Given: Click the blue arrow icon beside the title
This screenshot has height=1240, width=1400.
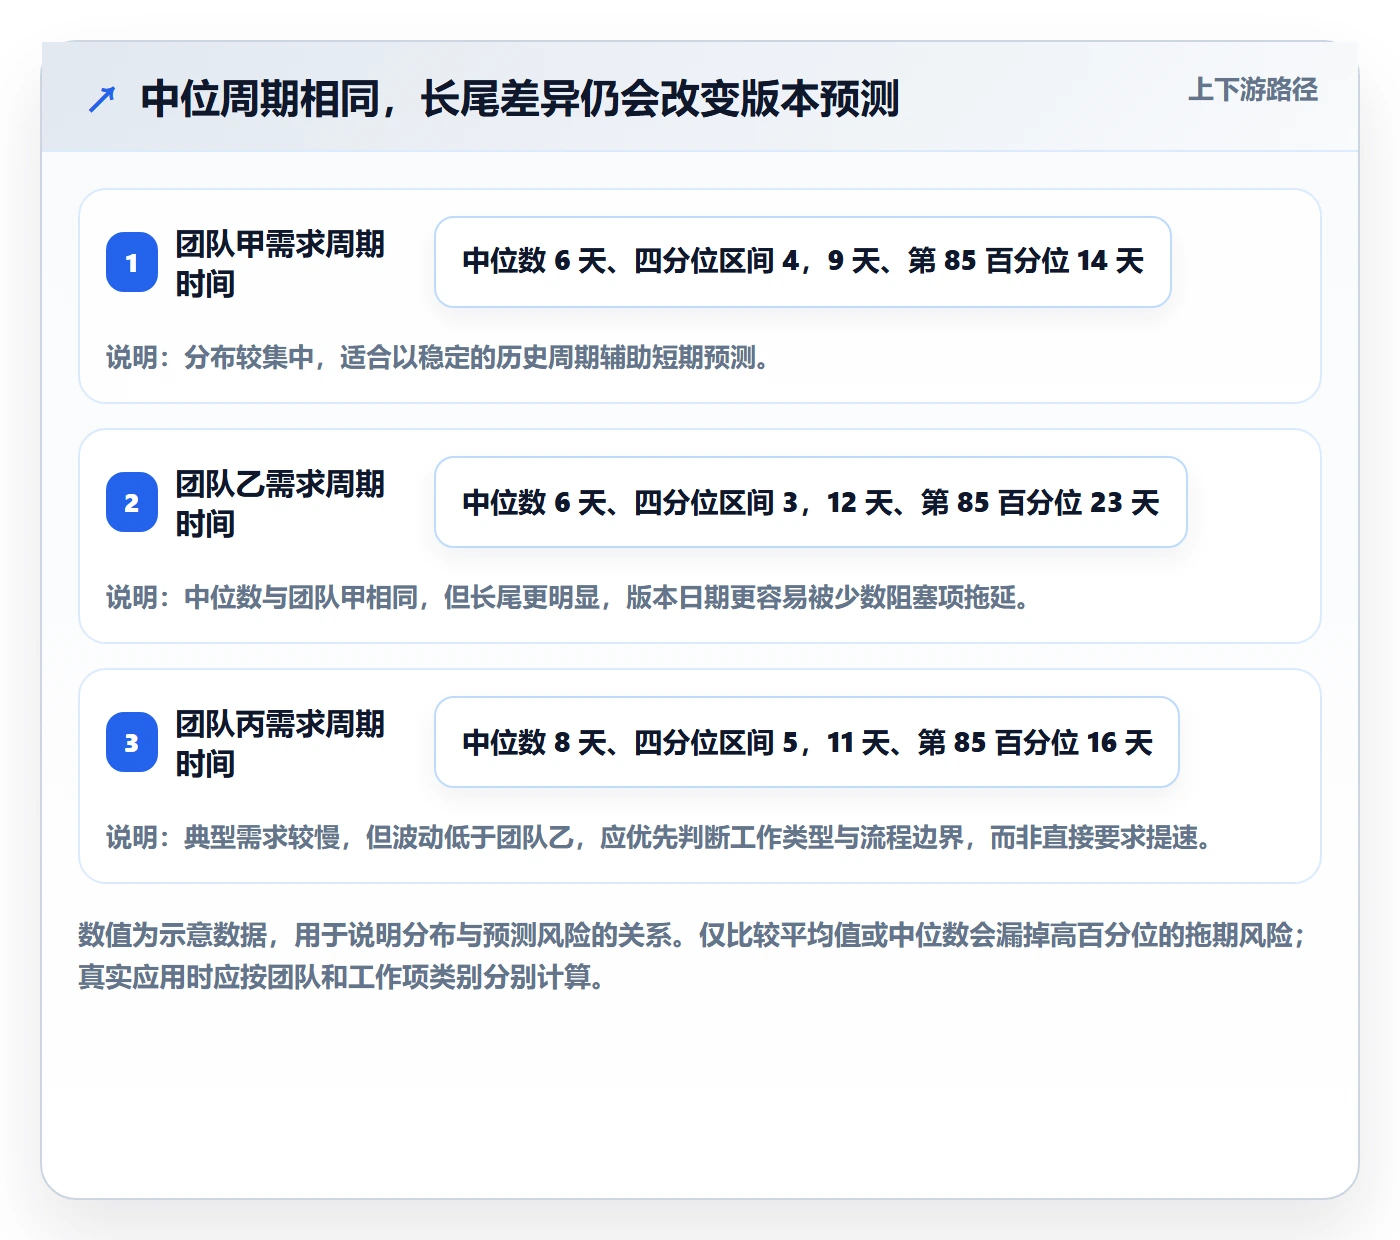Looking at the screenshot, I should tap(102, 99).
